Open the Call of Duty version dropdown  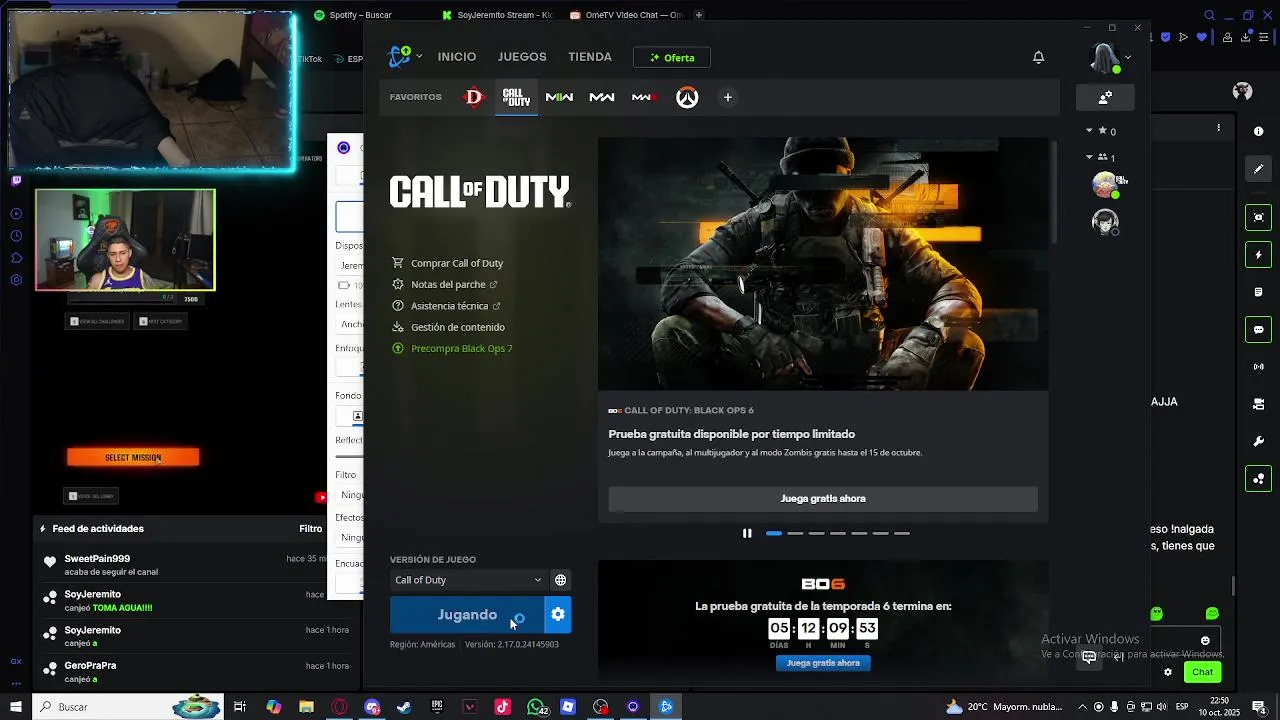pyautogui.click(x=468, y=580)
